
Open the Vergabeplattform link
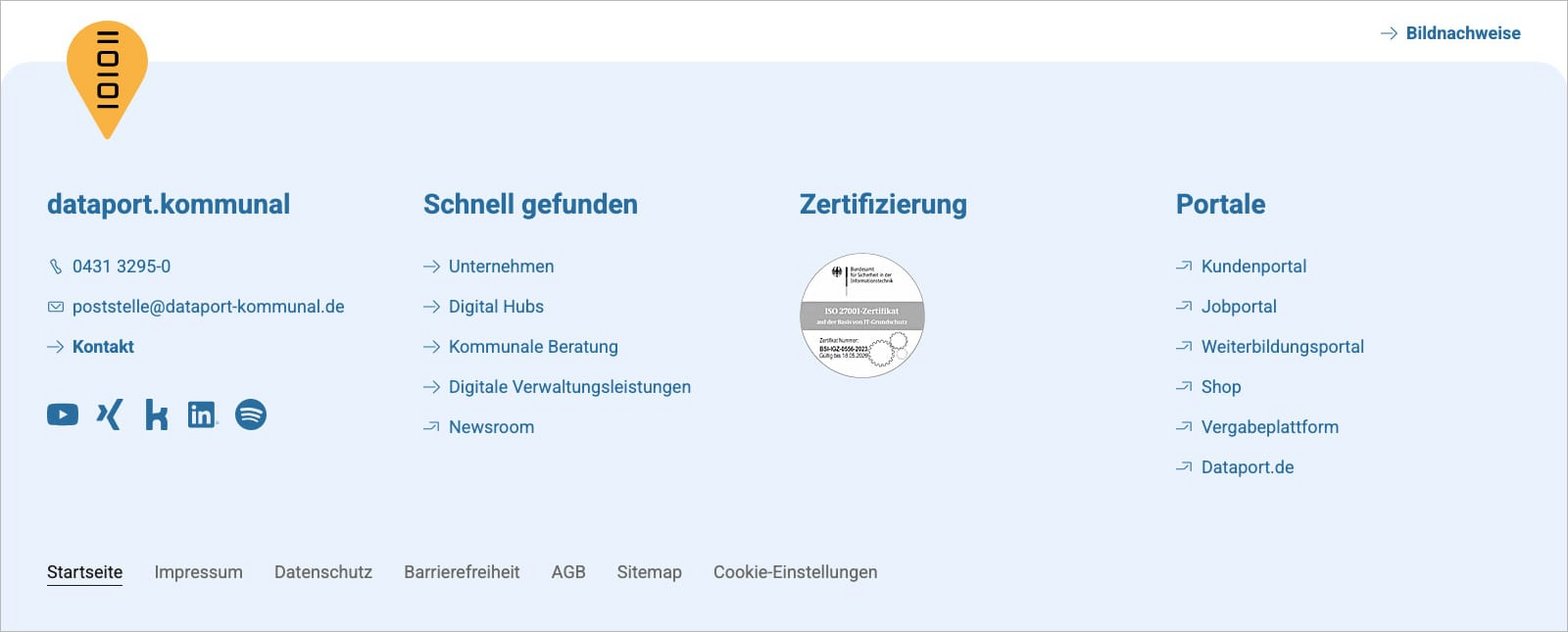pyautogui.click(x=1269, y=426)
